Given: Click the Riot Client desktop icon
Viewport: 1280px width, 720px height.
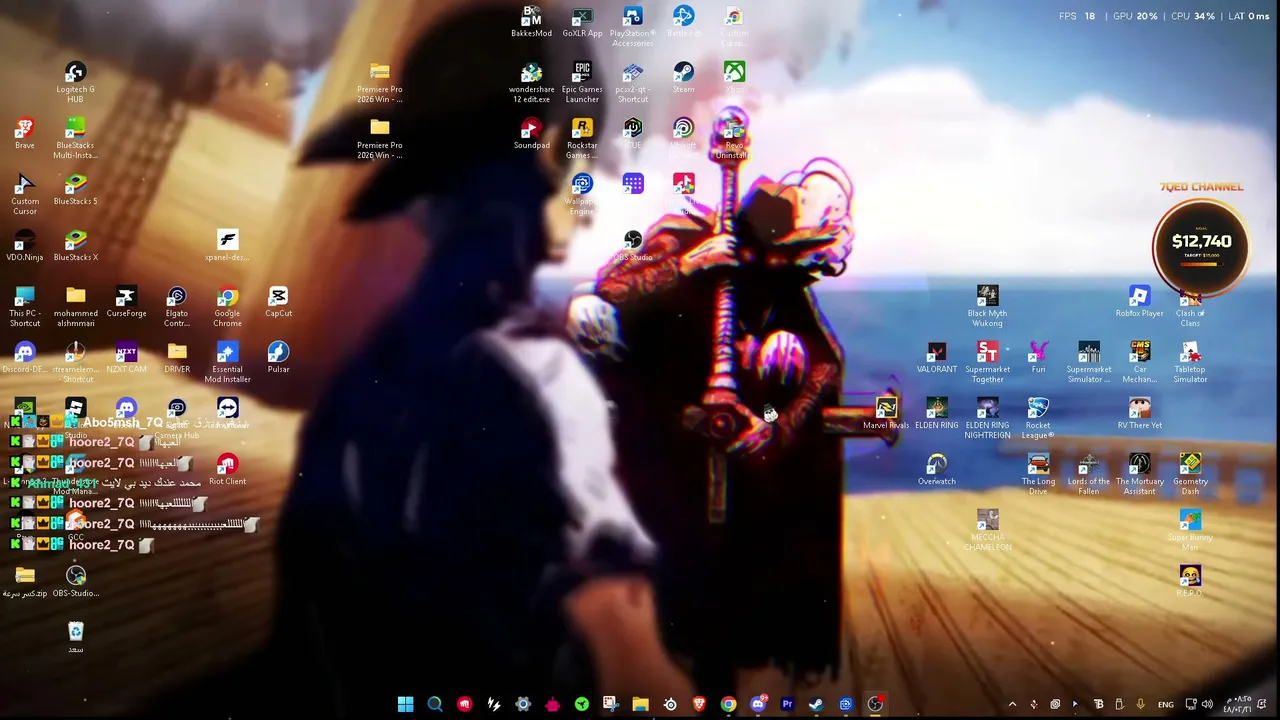Looking at the screenshot, I should (227, 470).
